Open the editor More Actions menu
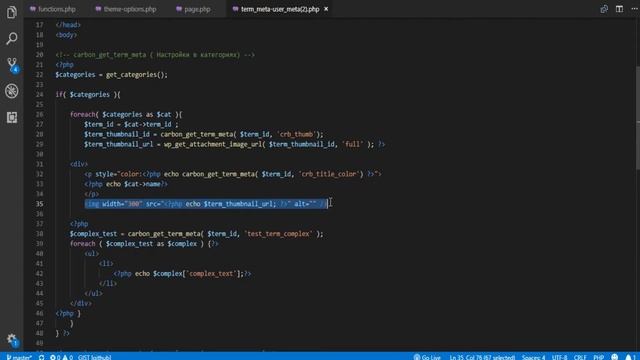Viewport: 640px width, 360px height. (634, 9)
